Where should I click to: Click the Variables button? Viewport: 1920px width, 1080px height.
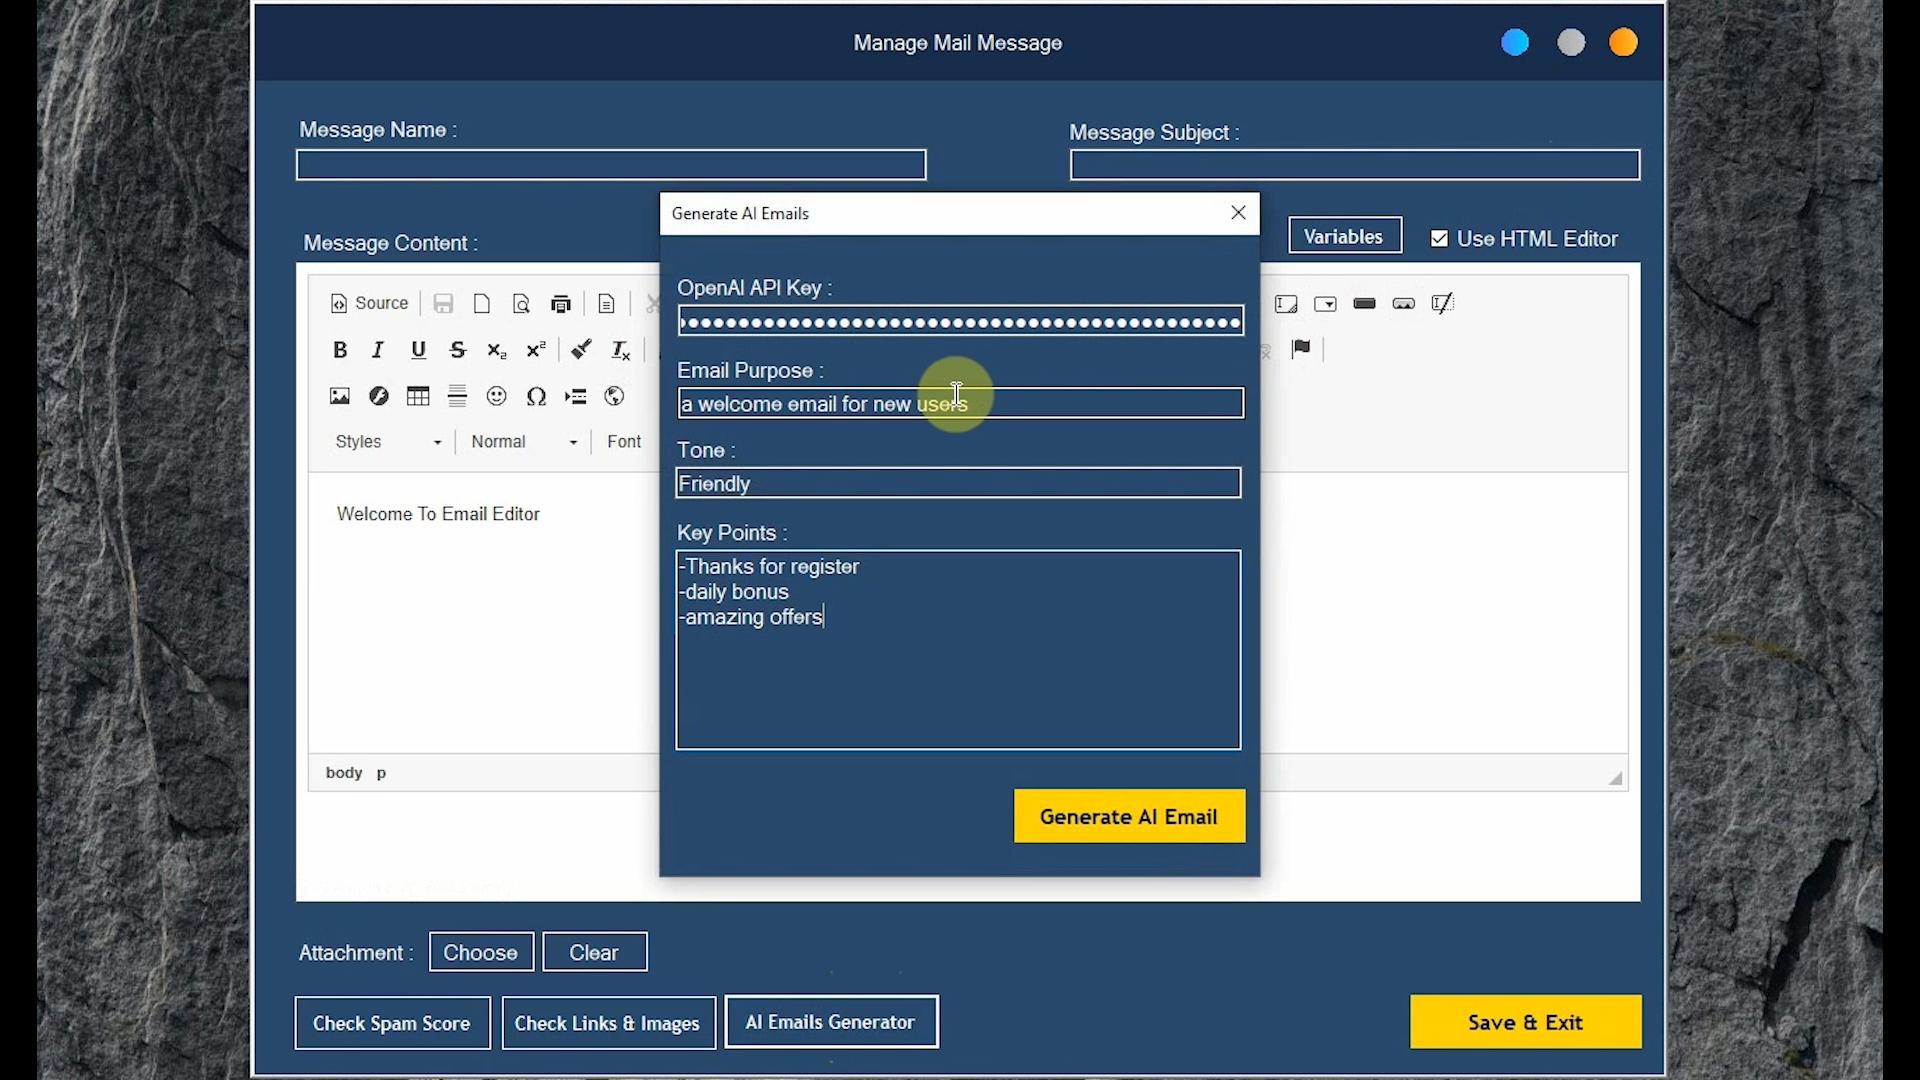pyautogui.click(x=1344, y=237)
